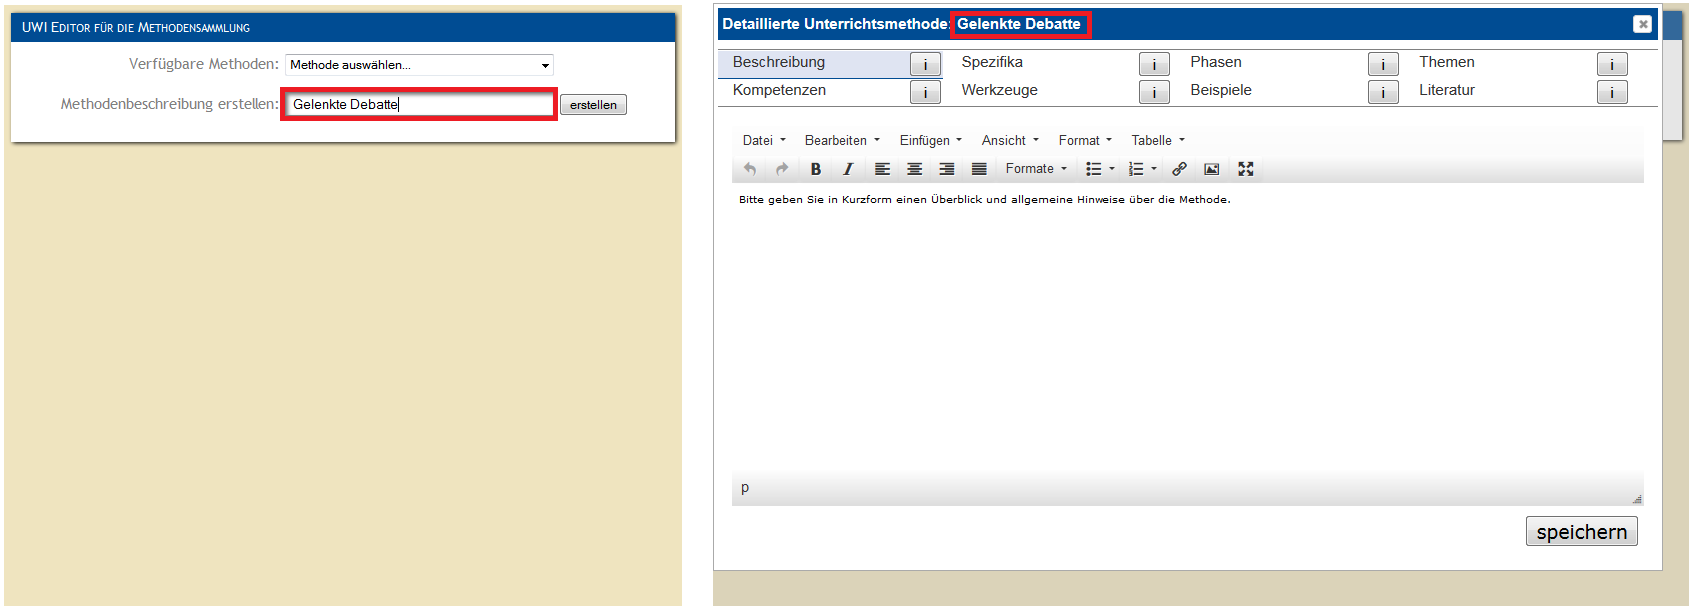Switch to the Kompetenzen tab
This screenshot has height=606, width=1692.
click(779, 91)
